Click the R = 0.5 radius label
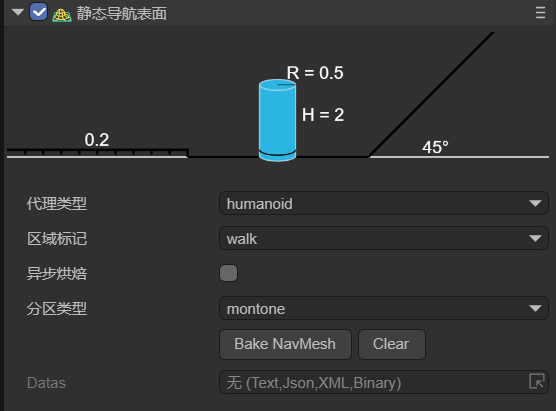The width and height of the screenshot is (556, 411). 315,73
